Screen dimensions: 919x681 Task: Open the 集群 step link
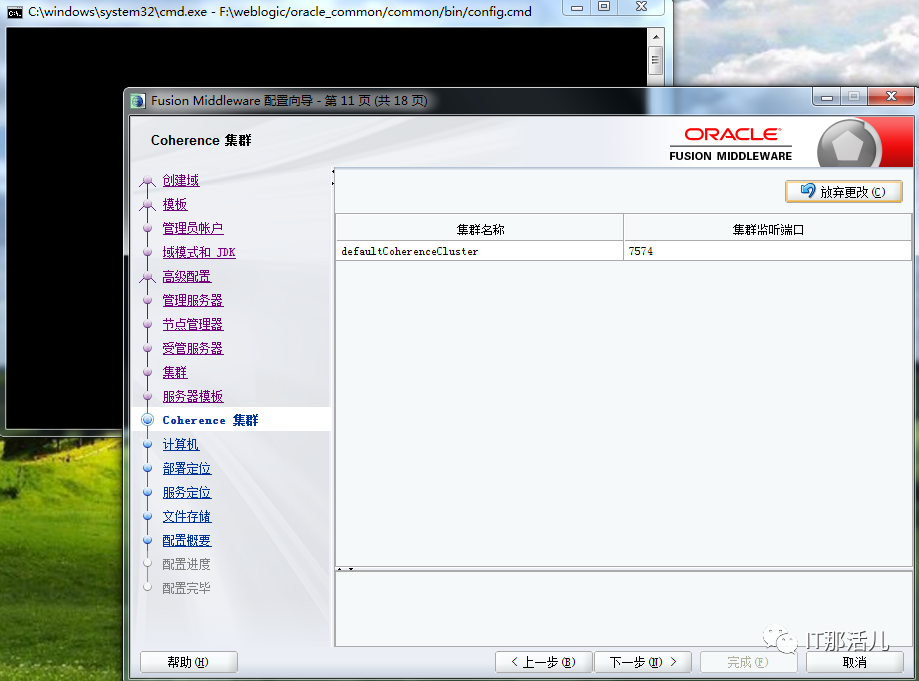pos(175,372)
